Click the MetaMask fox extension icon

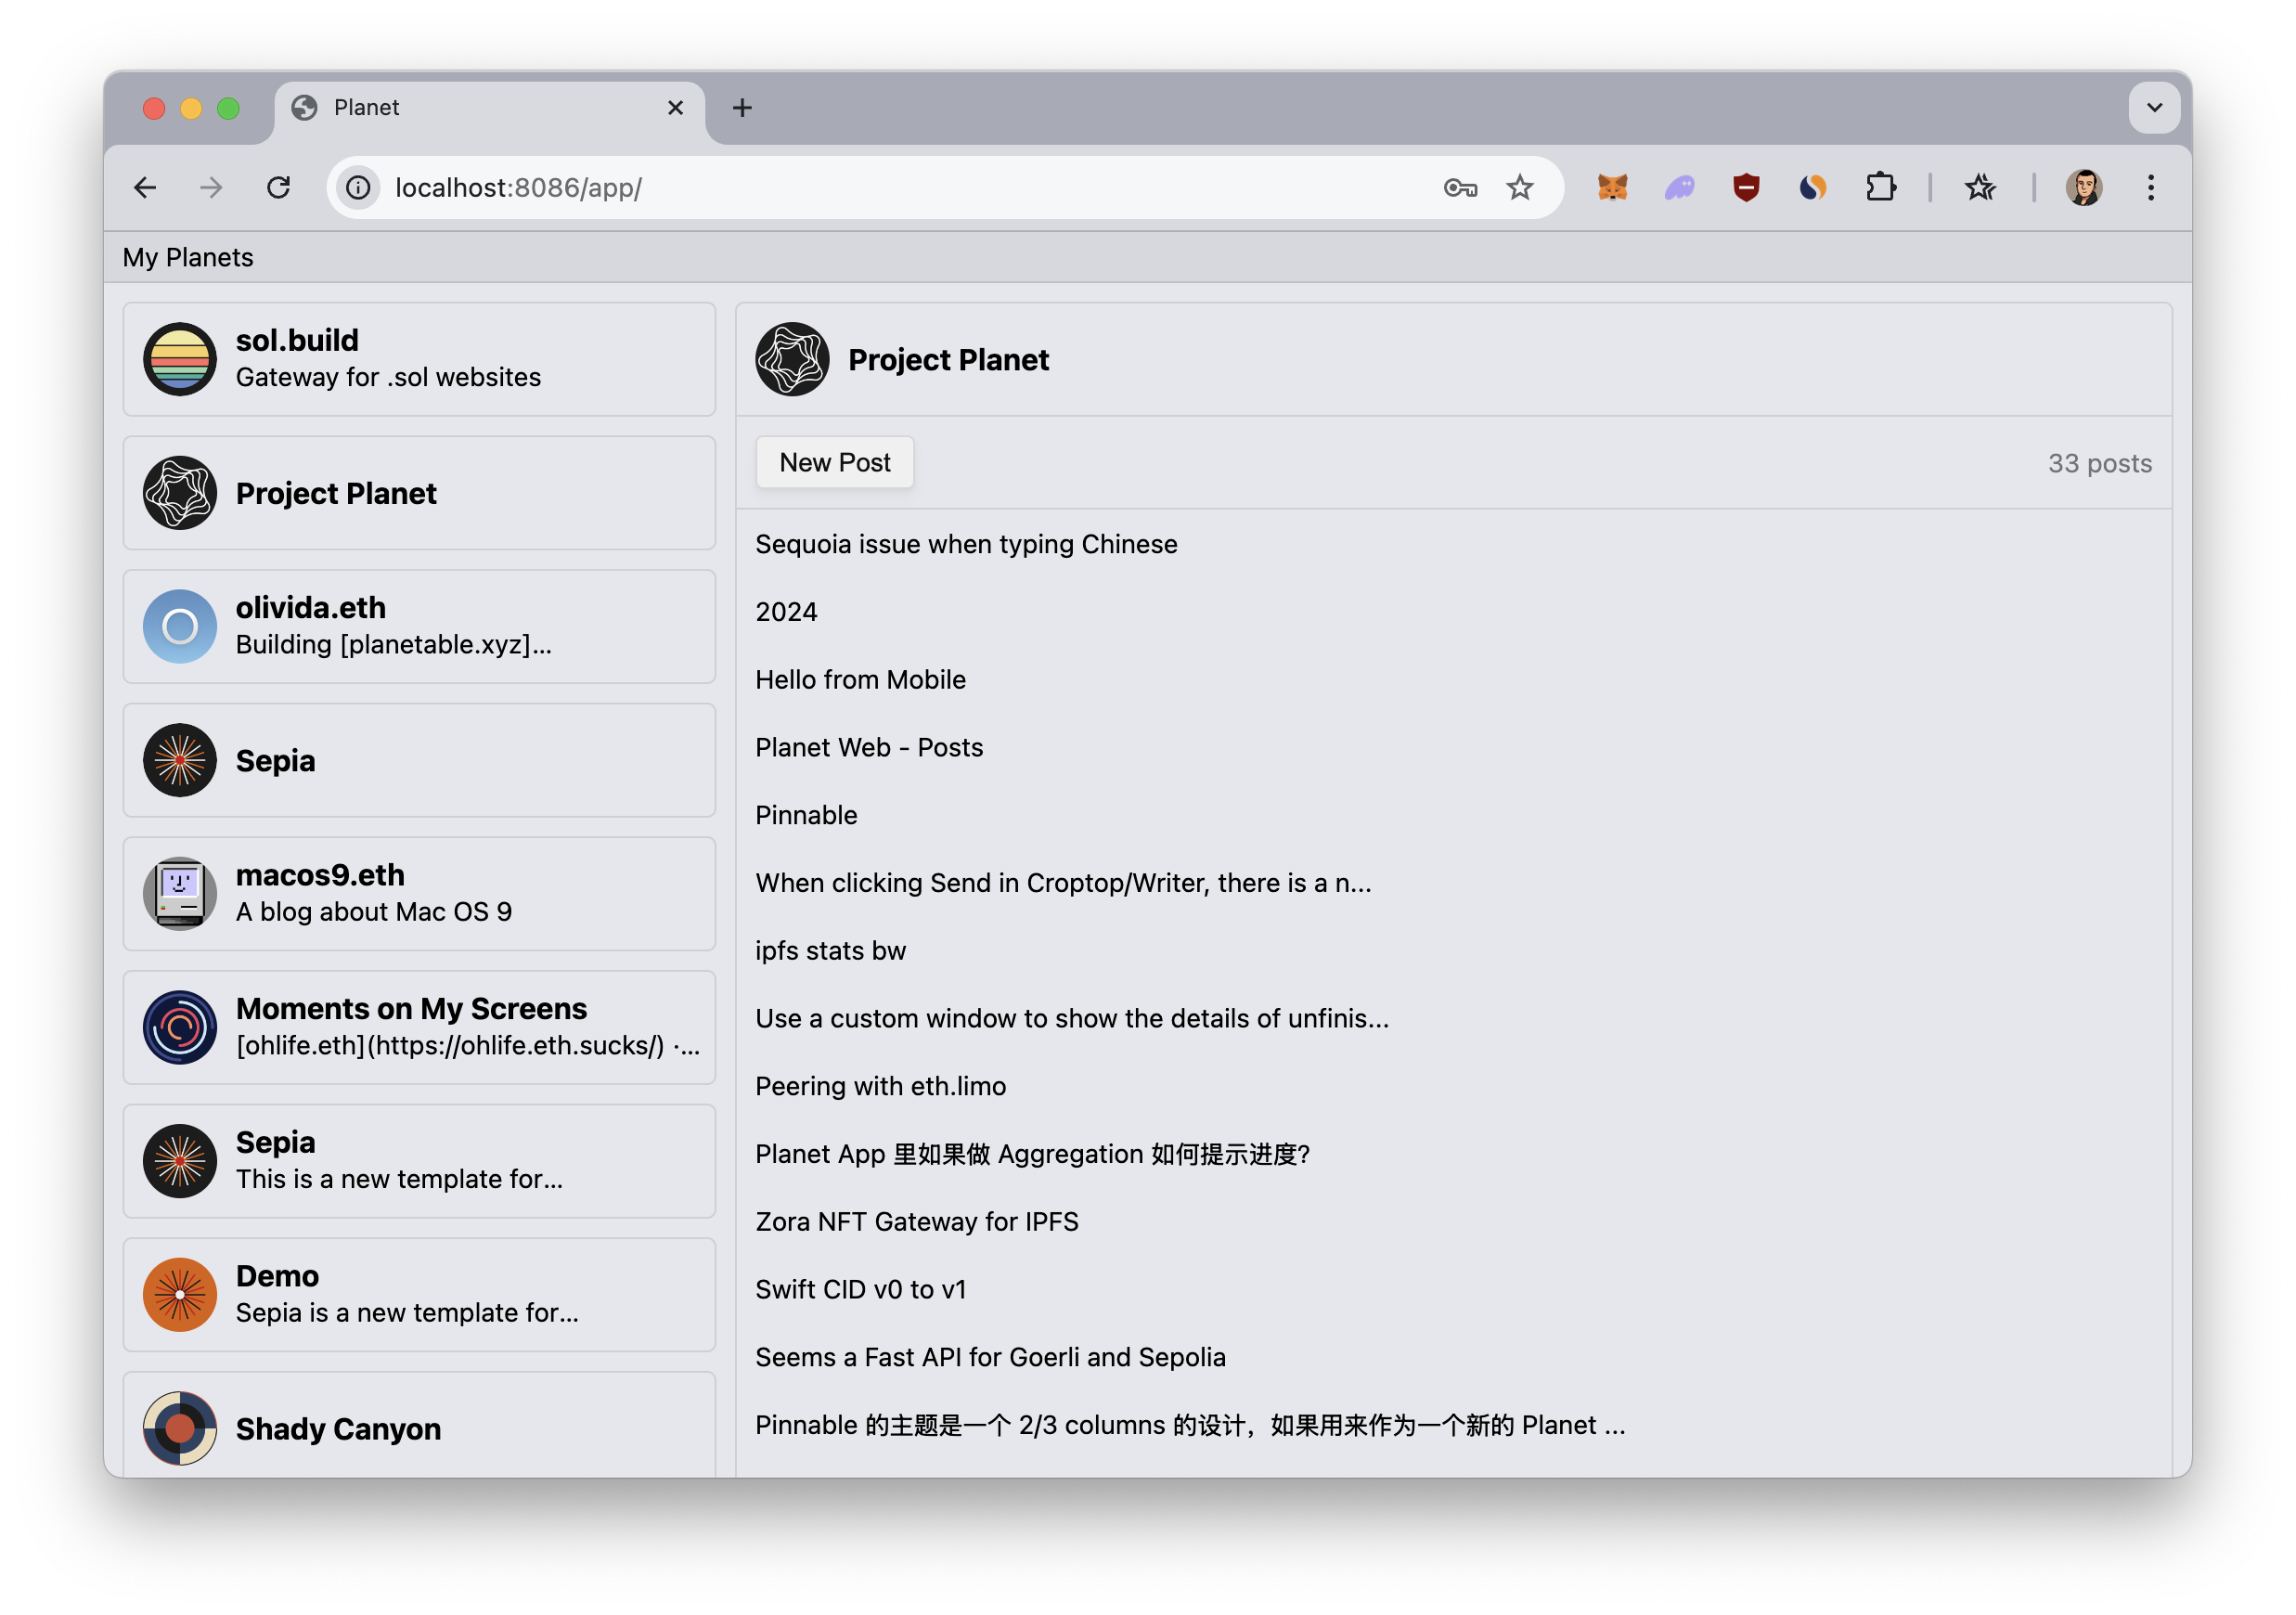pyautogui.click(x=1612, y=187)
